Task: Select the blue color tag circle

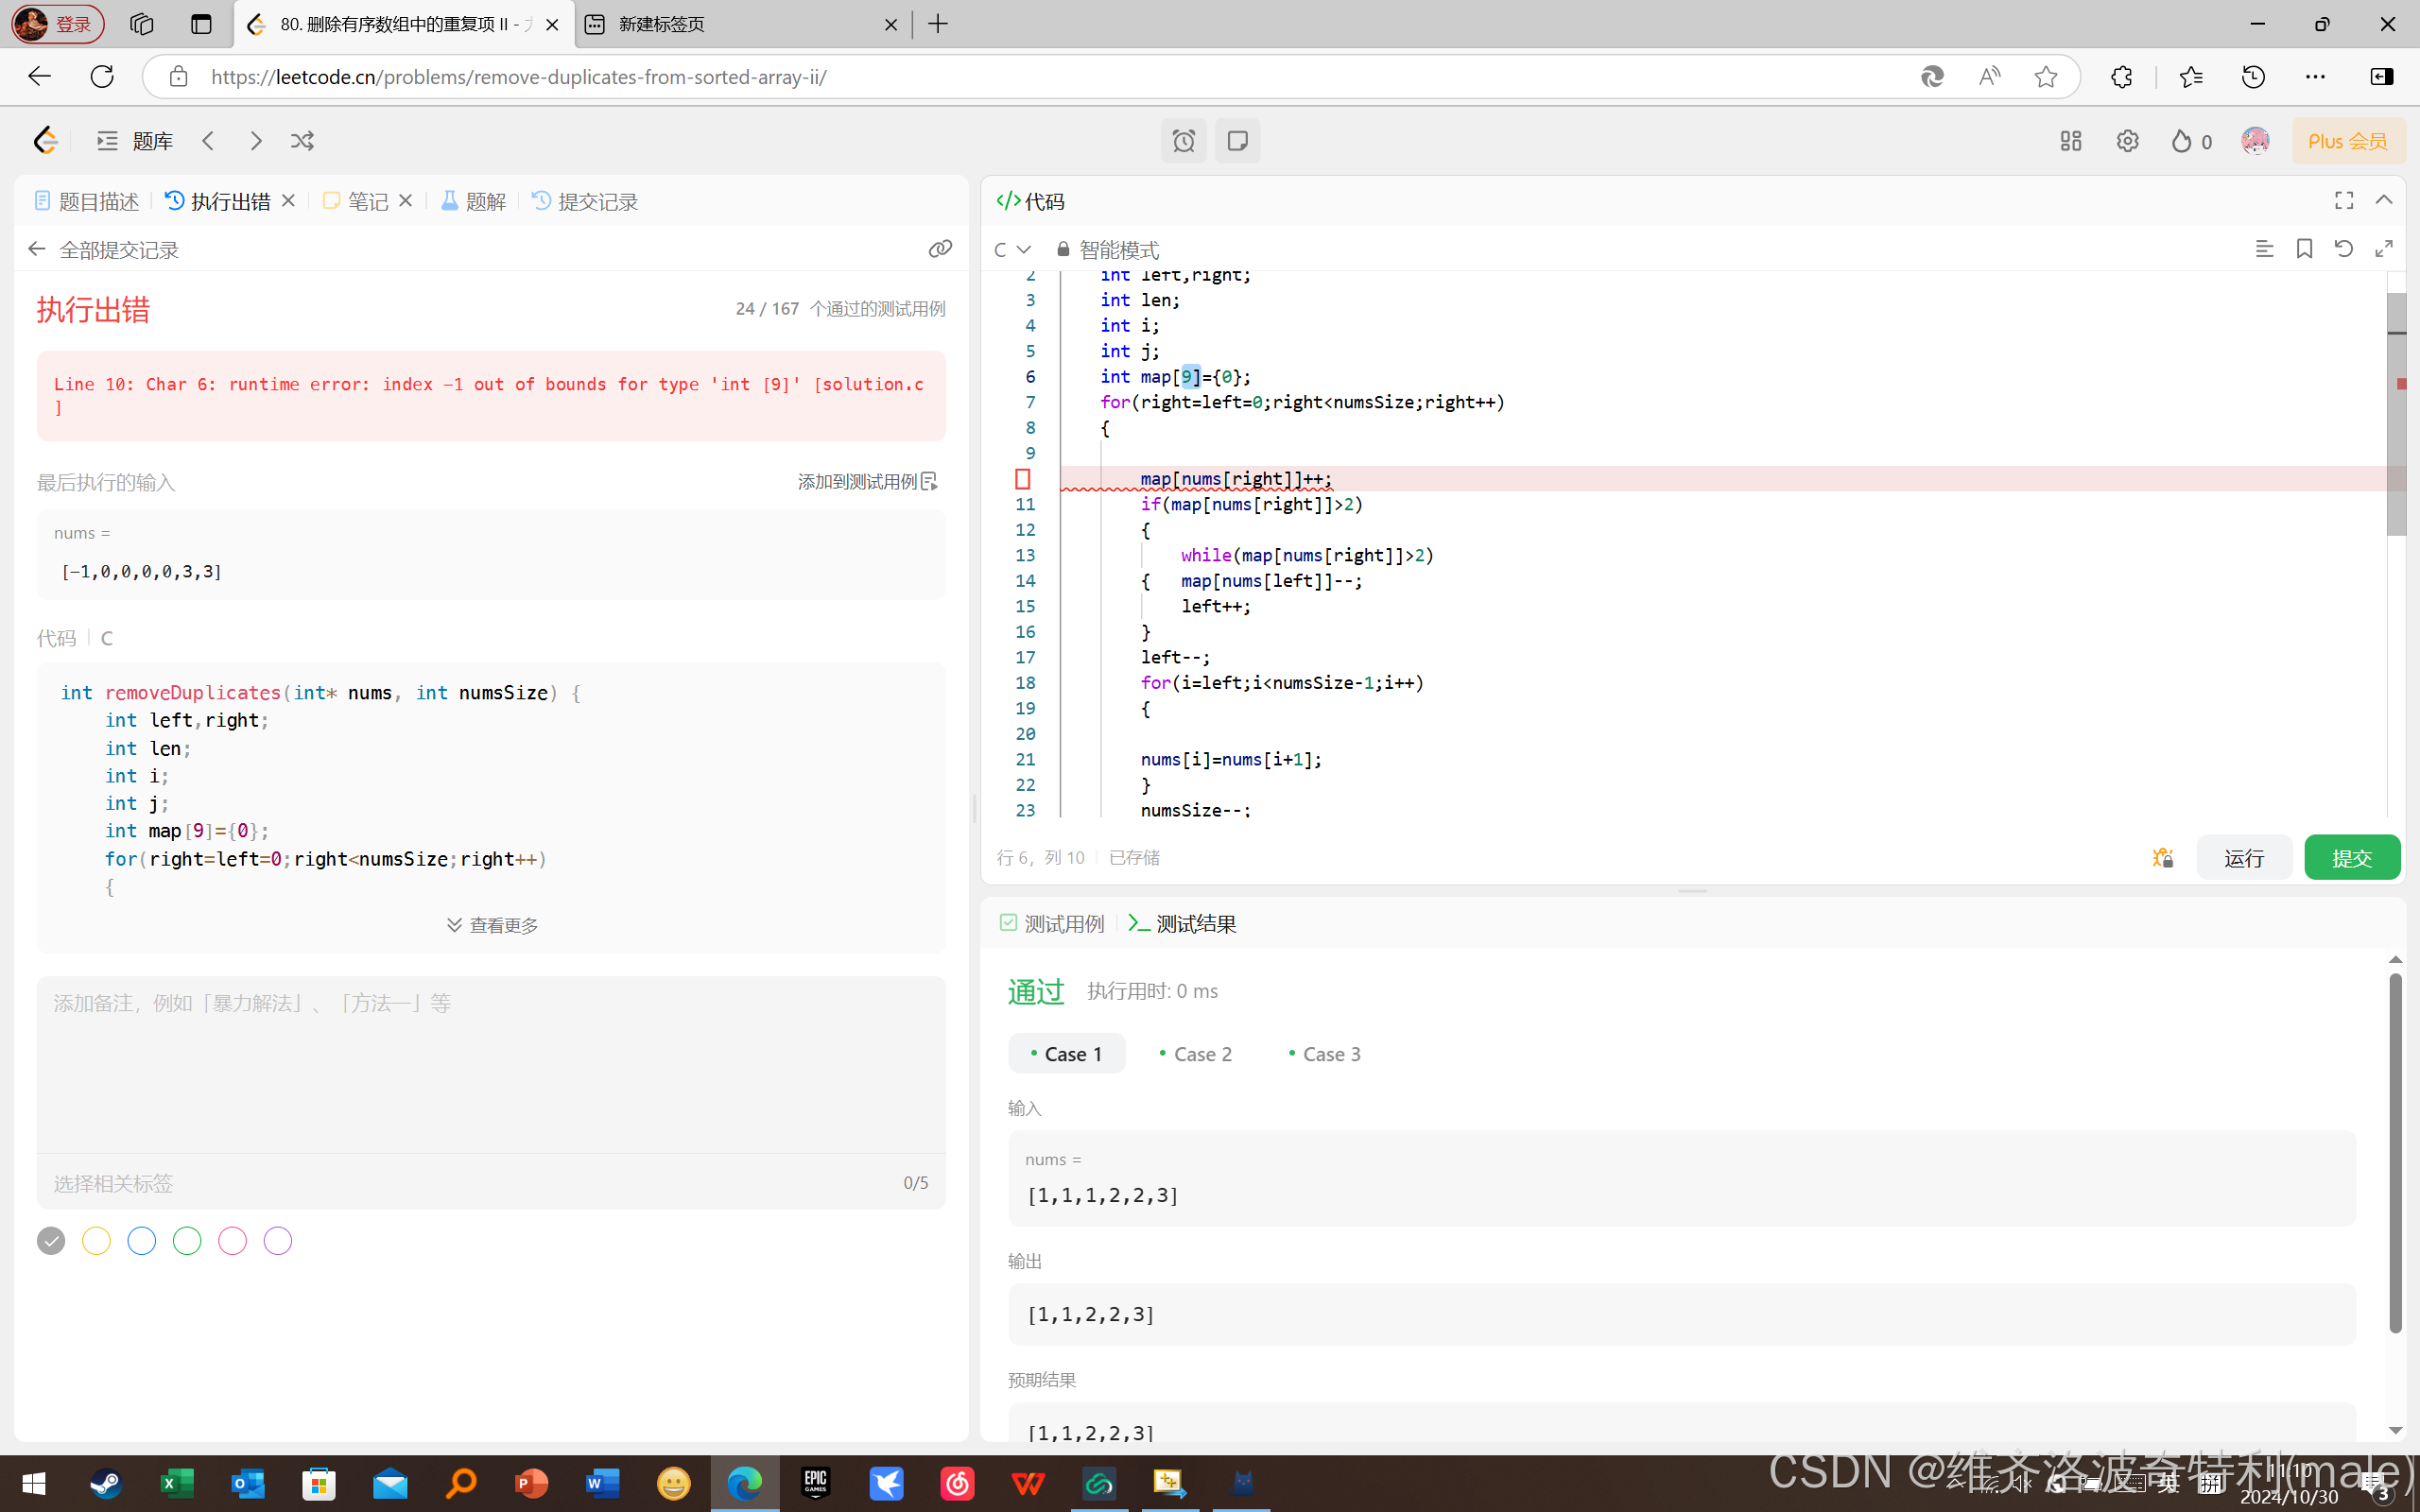Action: (142, 1241)
